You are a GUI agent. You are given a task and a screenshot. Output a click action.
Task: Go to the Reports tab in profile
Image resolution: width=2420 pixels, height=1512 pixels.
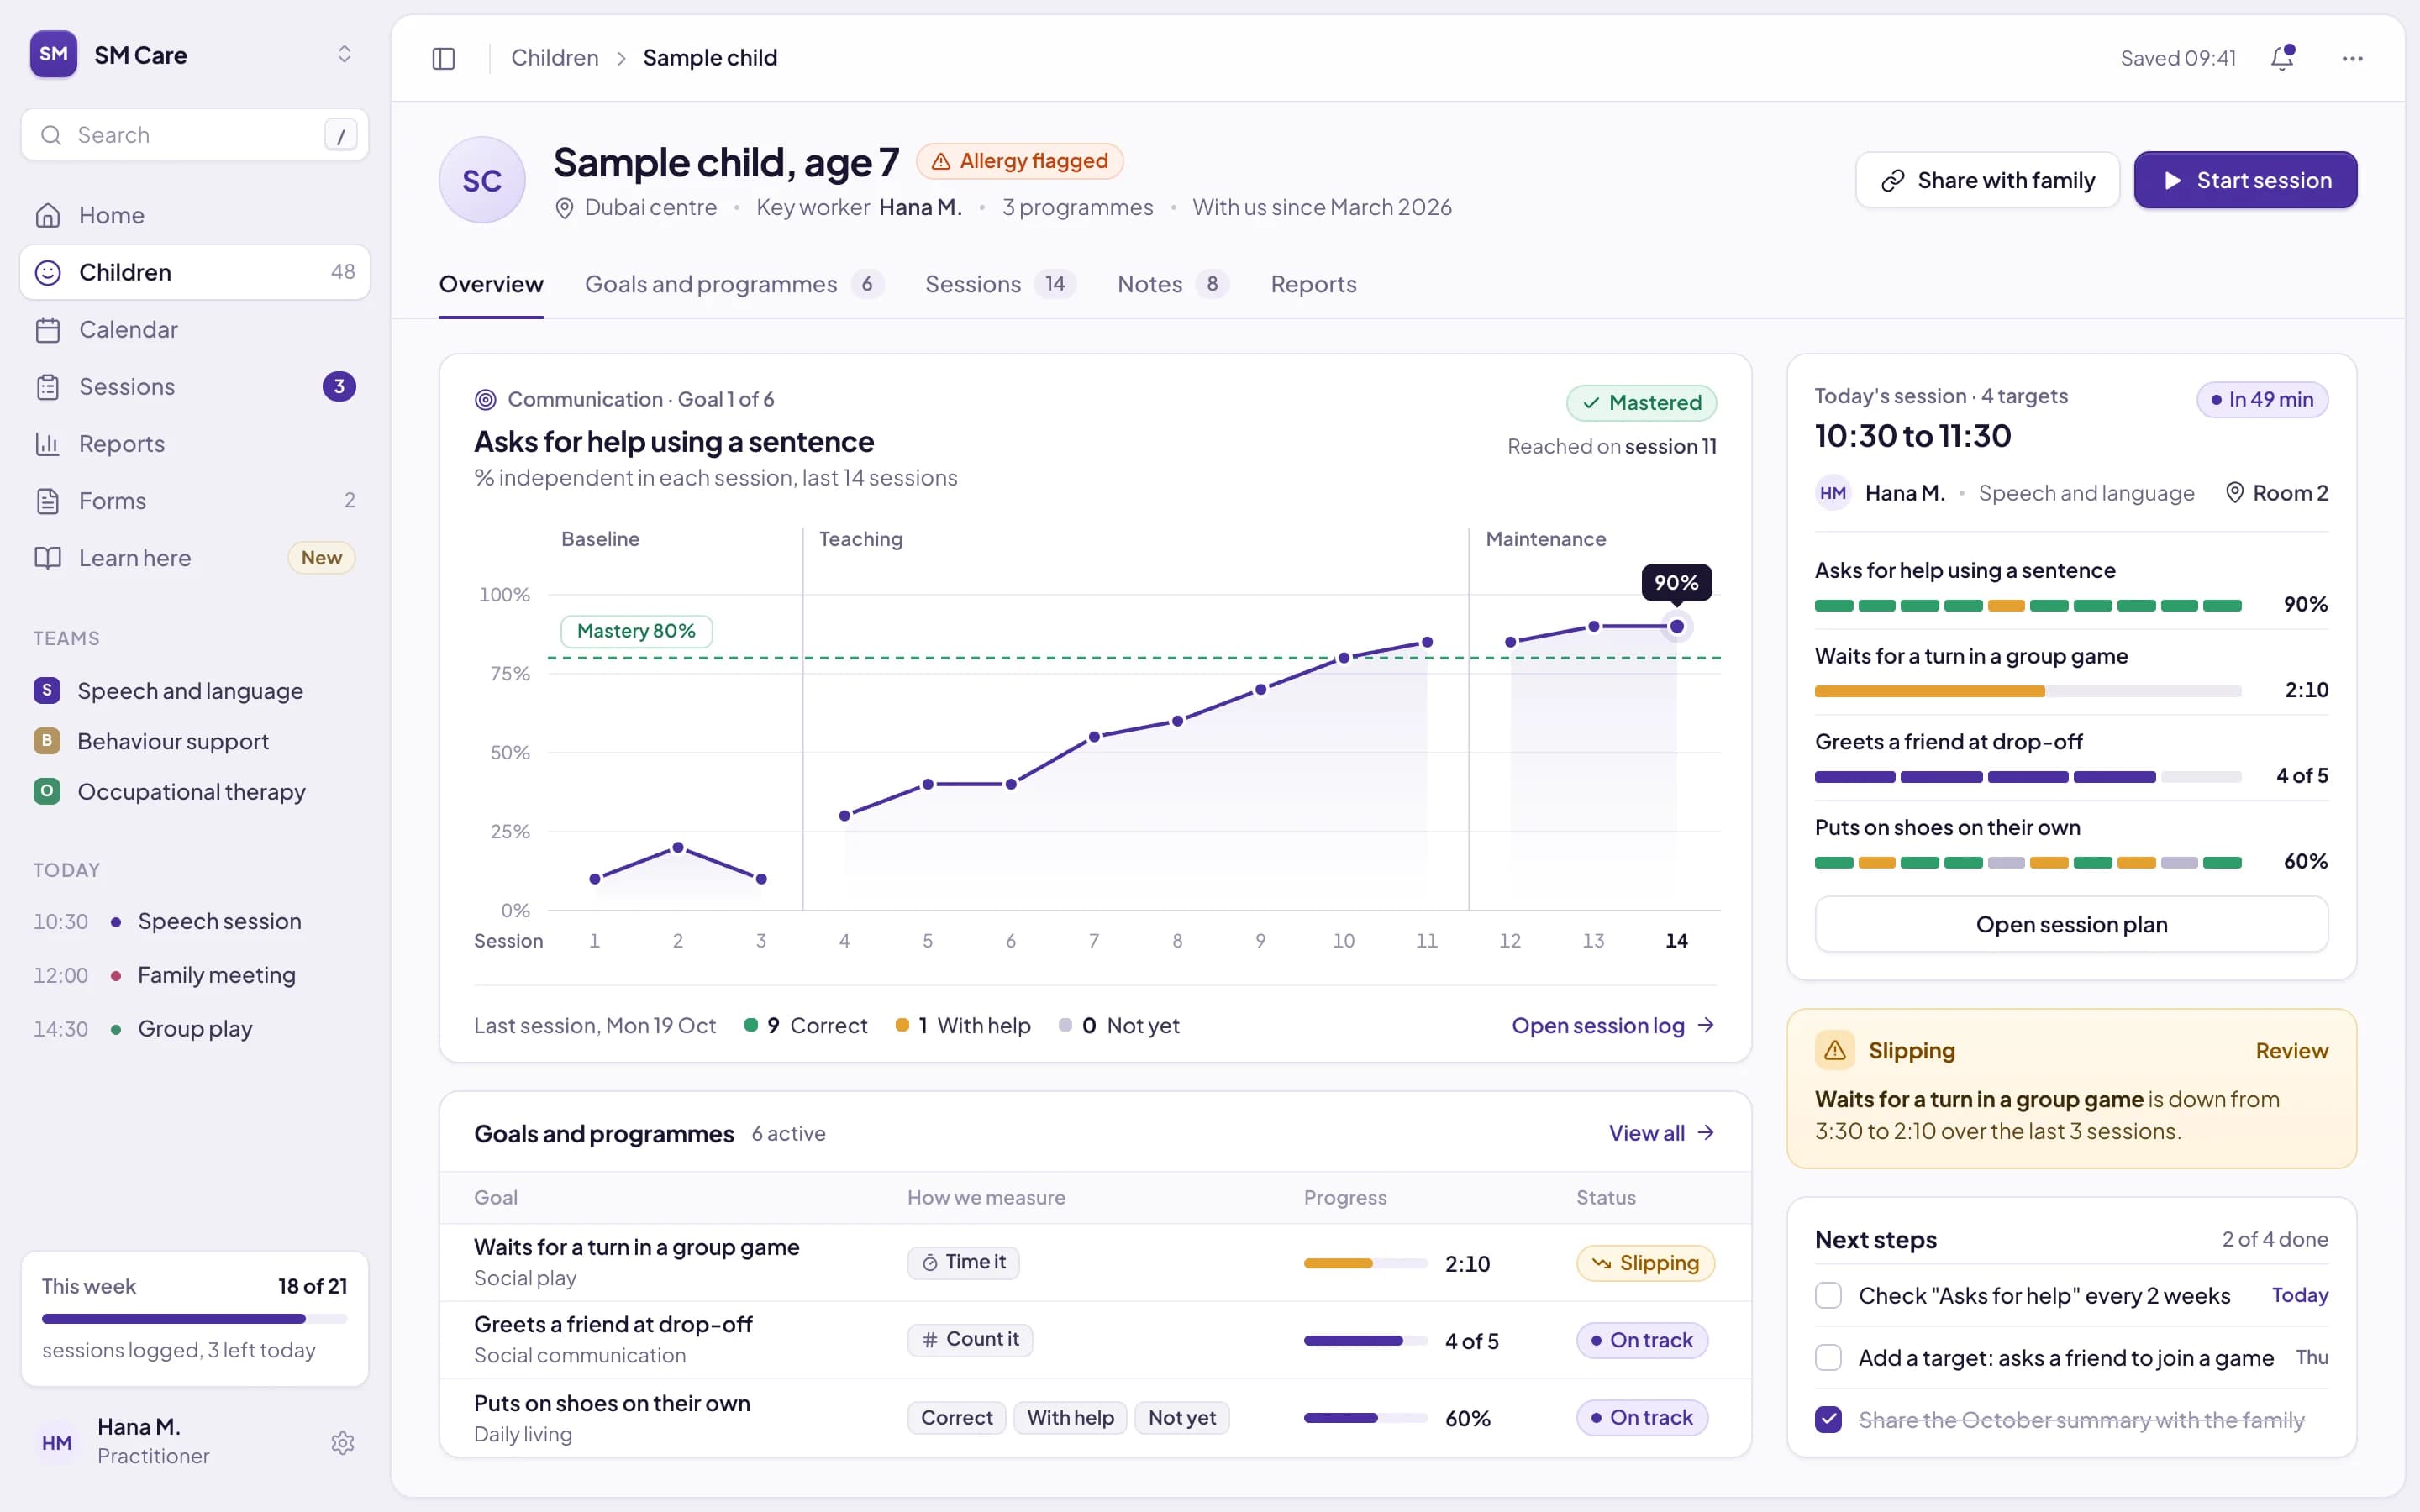tap(1313, 284)
